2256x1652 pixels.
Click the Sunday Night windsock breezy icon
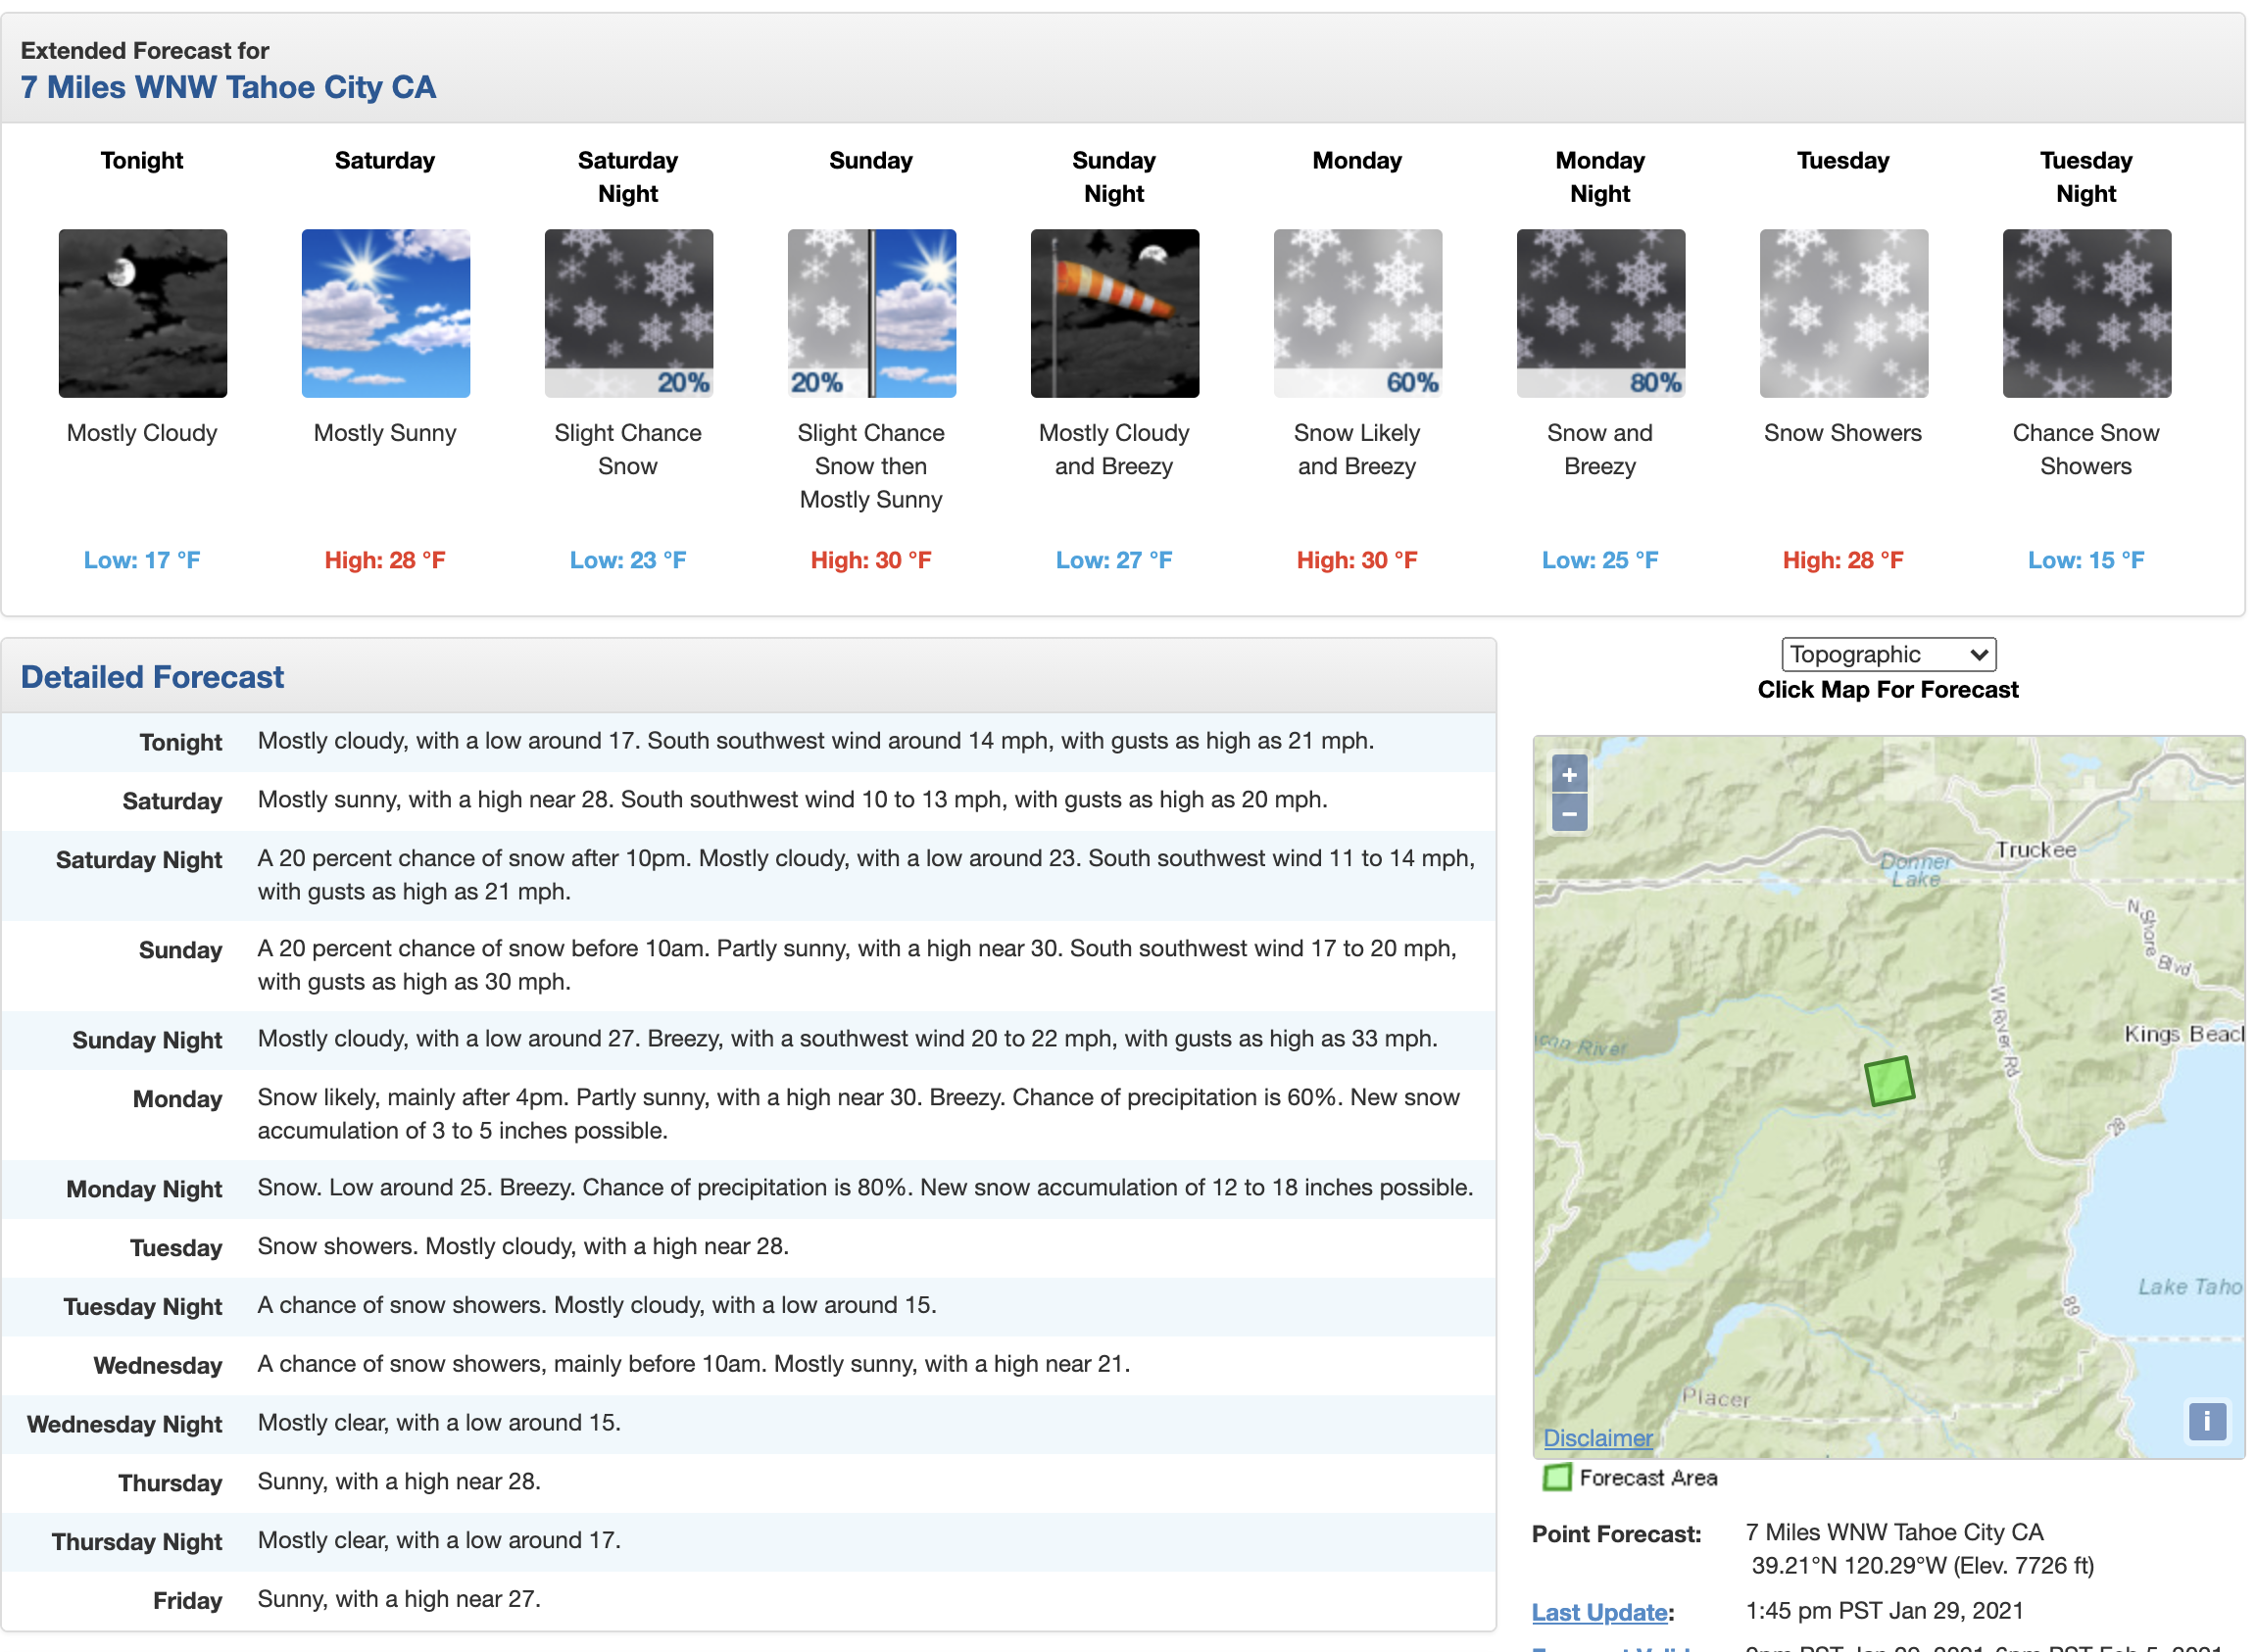click(x=1115, y=314)
